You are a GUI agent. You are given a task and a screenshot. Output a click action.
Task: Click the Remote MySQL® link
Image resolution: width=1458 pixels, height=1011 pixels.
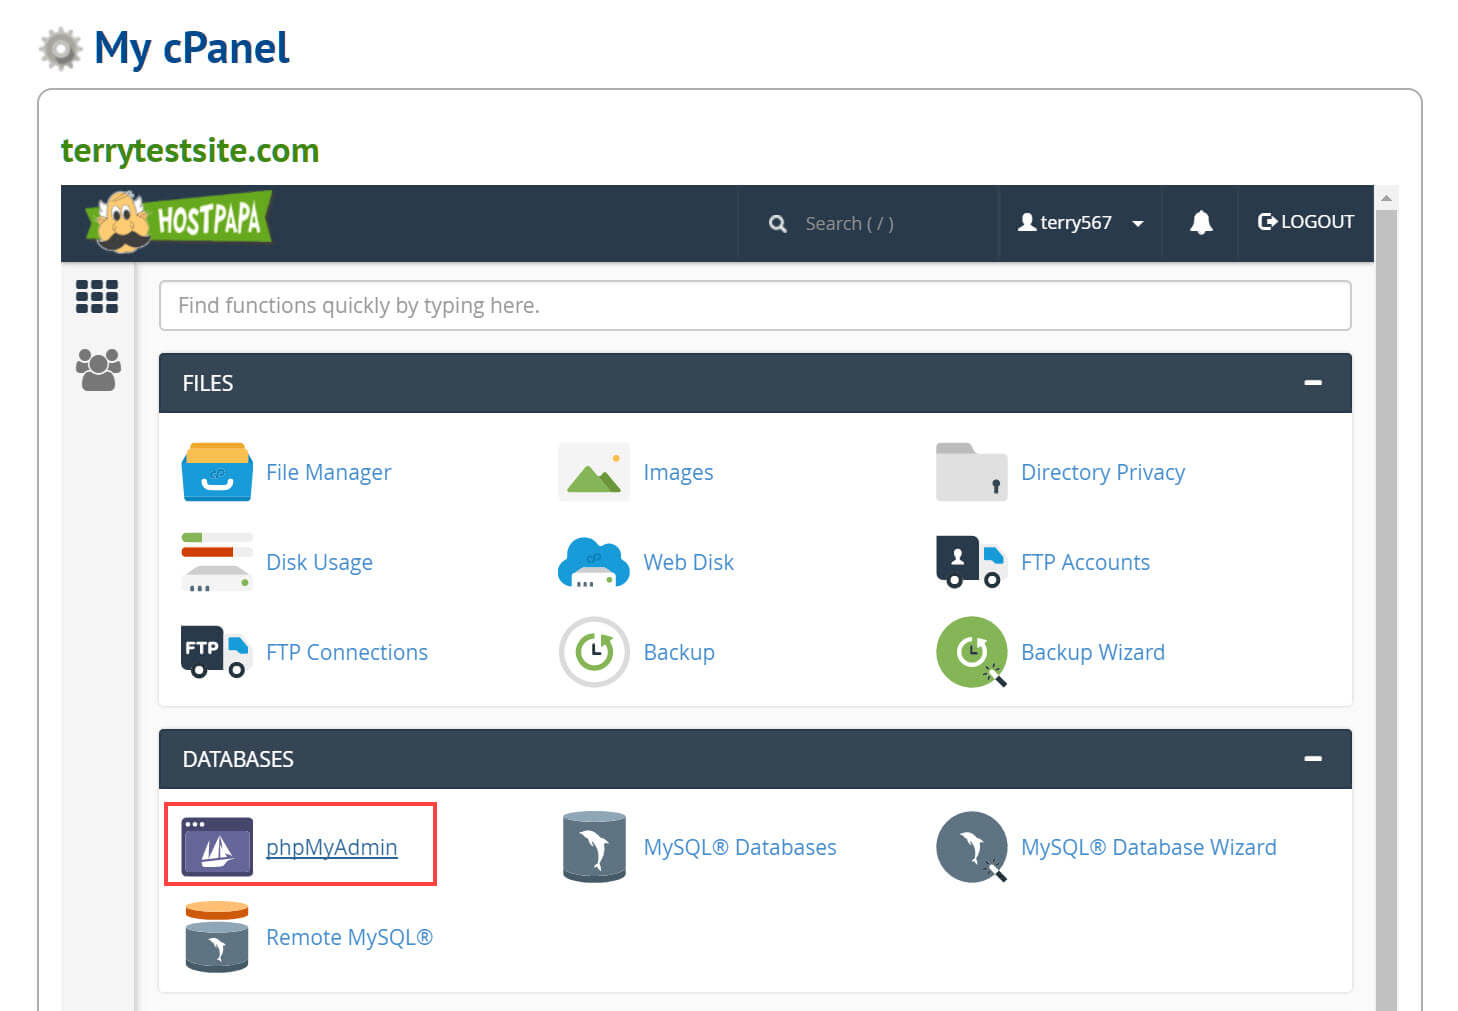349,937
